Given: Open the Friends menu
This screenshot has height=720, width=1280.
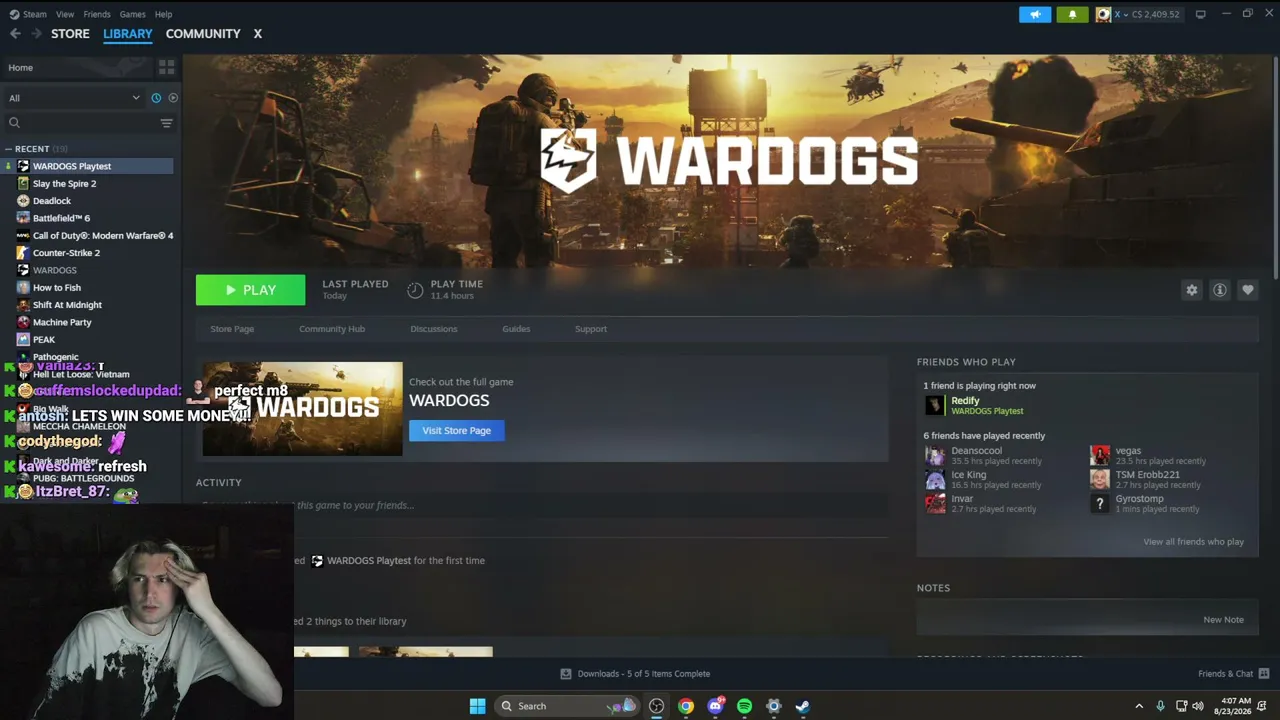Looking at the screenshot, I should tap(97, 14).
